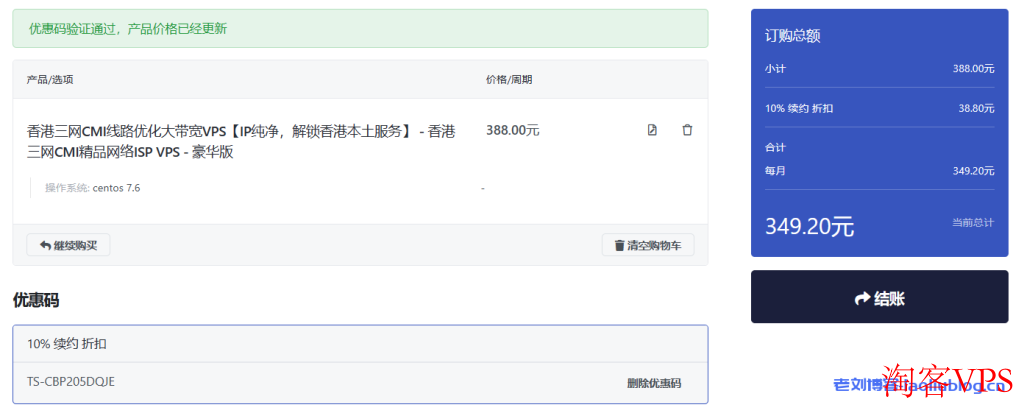Screen dimensions: 1024x413
Task: Click the 产品/选项 column header
Action: click(50, 80)
